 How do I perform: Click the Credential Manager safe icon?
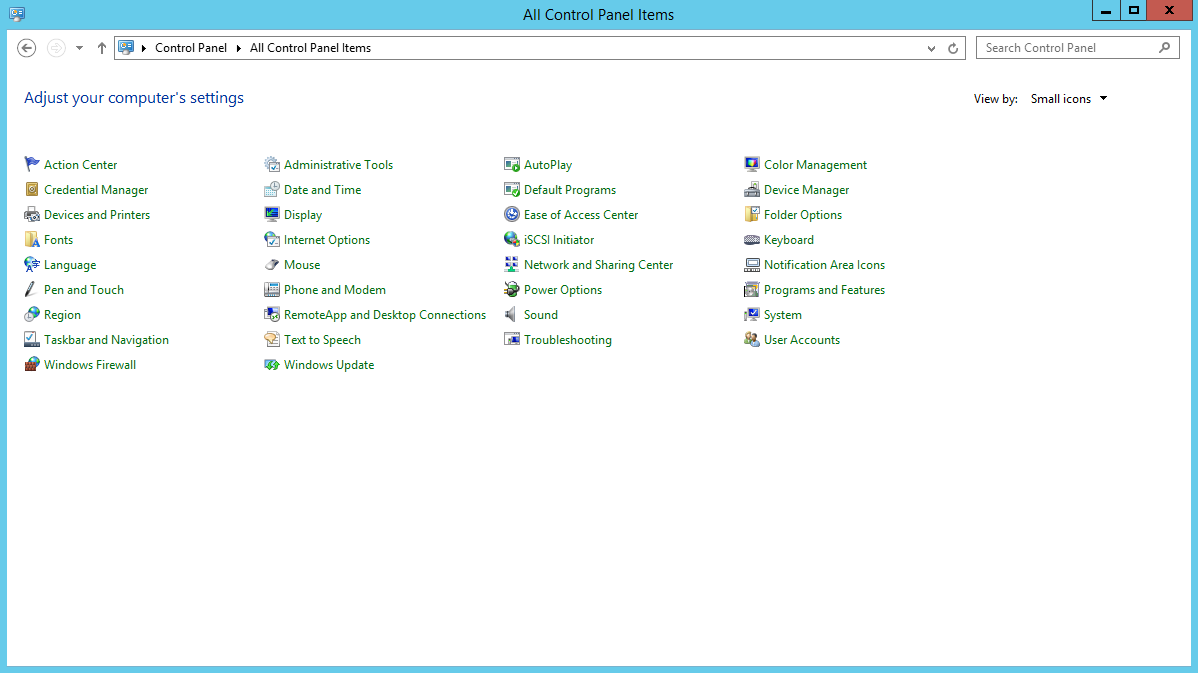(x=31, y=189)
